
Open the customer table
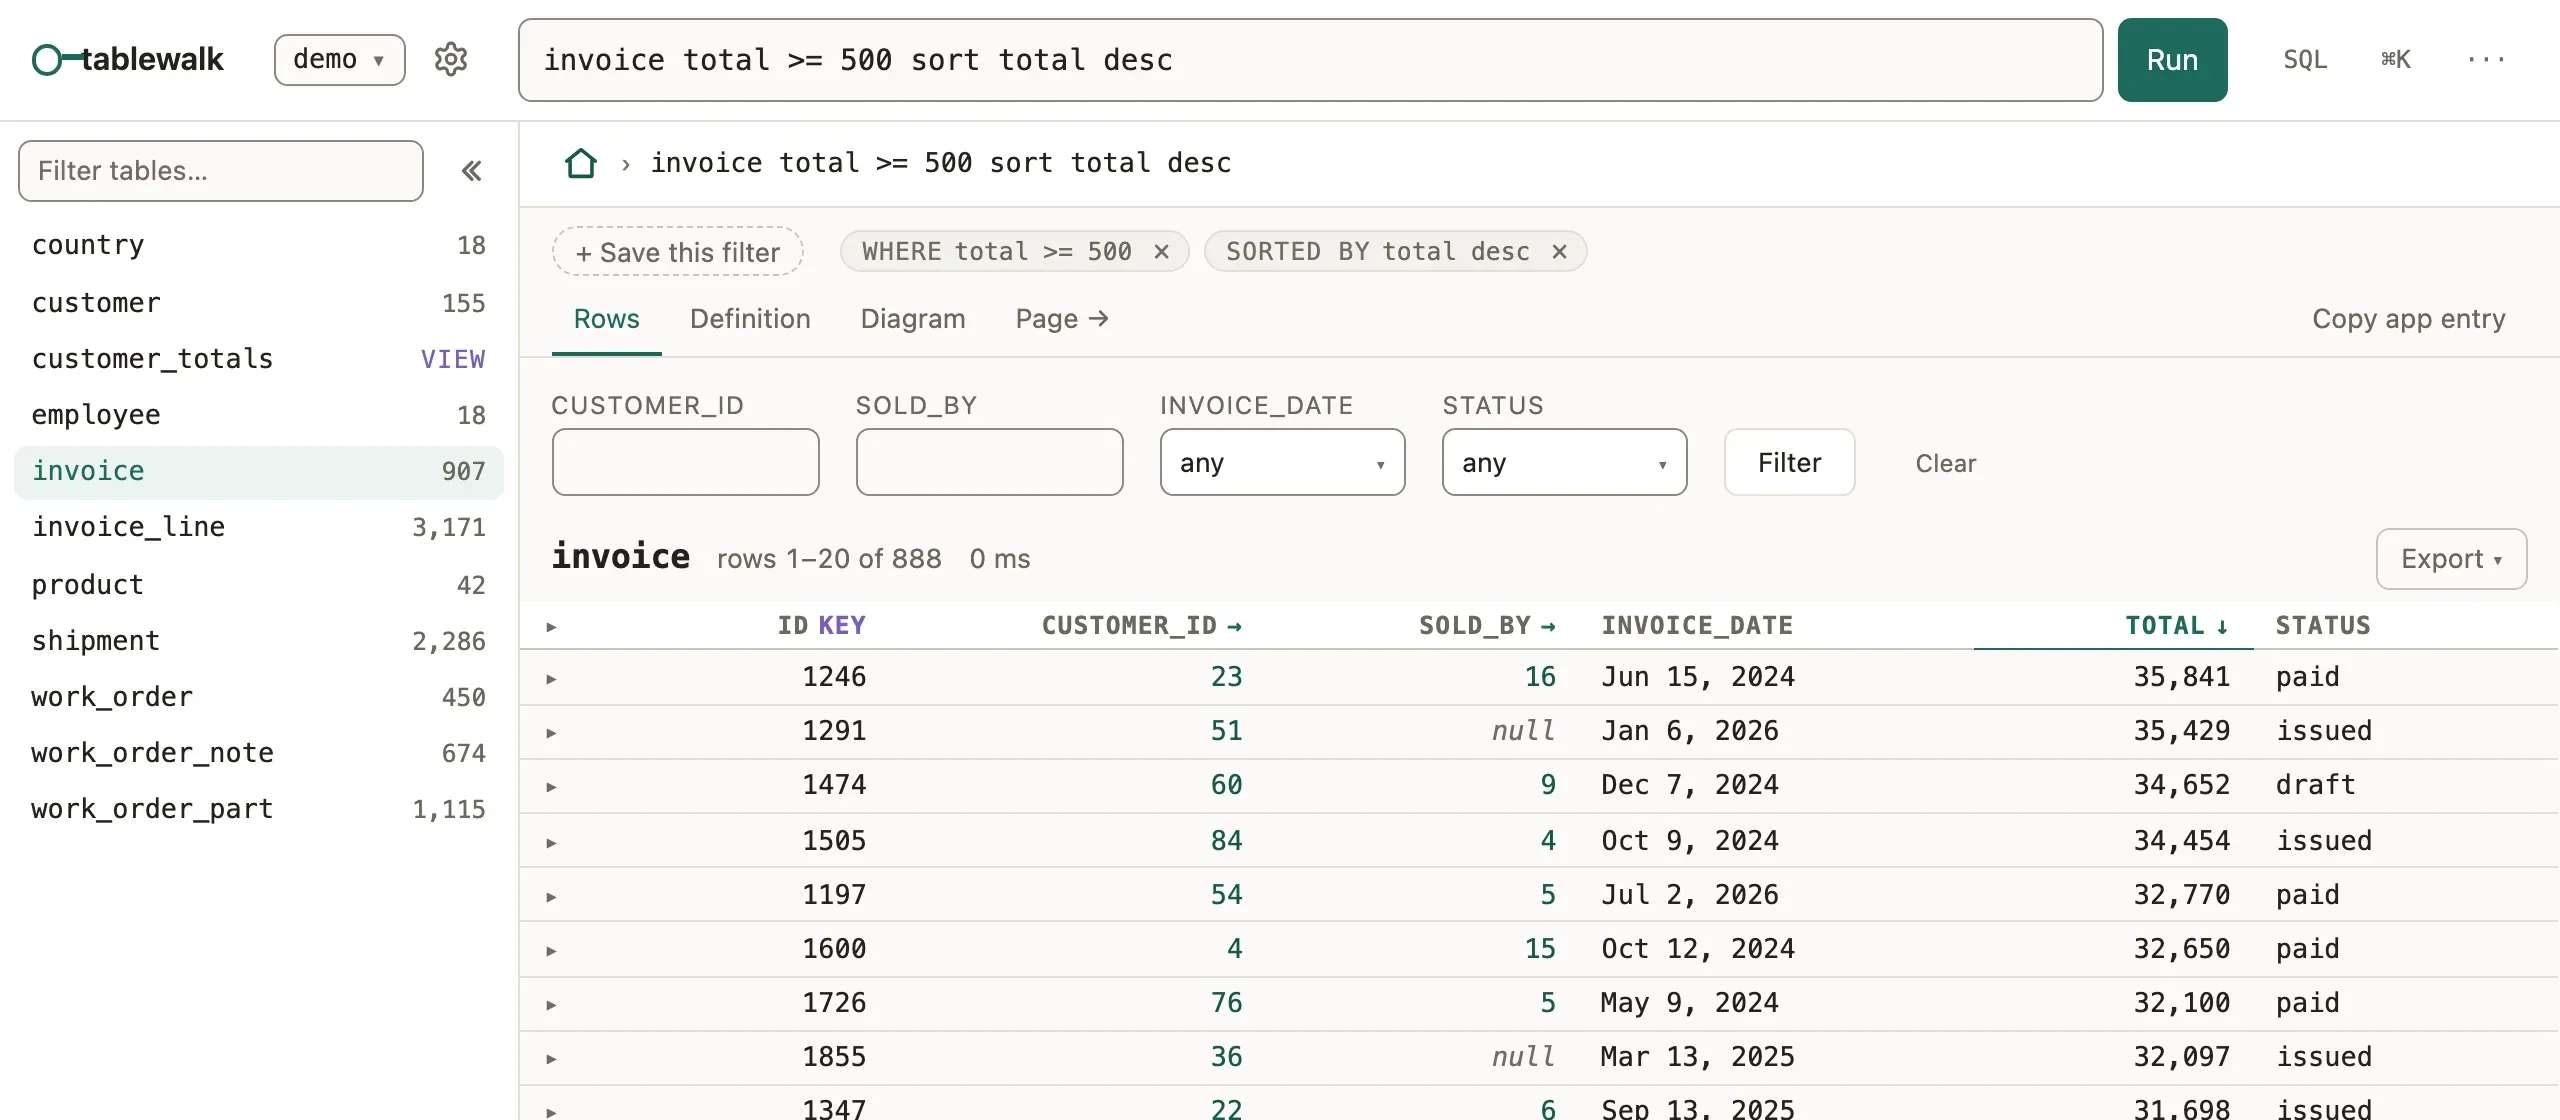[x=258, y=303]
